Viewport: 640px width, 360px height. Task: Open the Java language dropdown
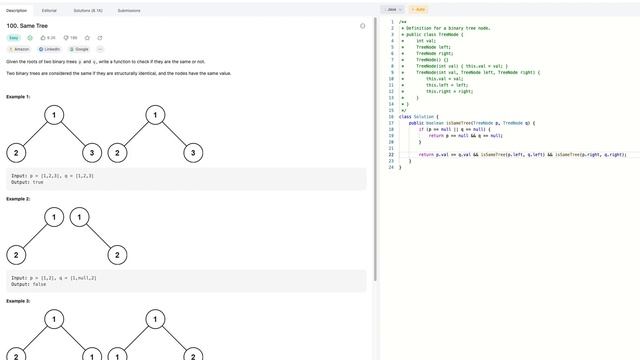tap(393, 9)
